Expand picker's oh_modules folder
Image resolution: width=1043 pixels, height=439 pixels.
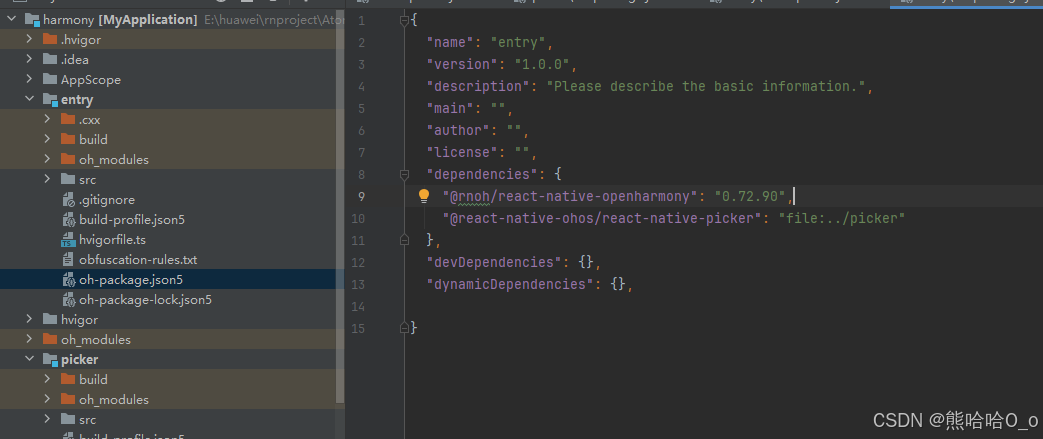coord(47,399)
